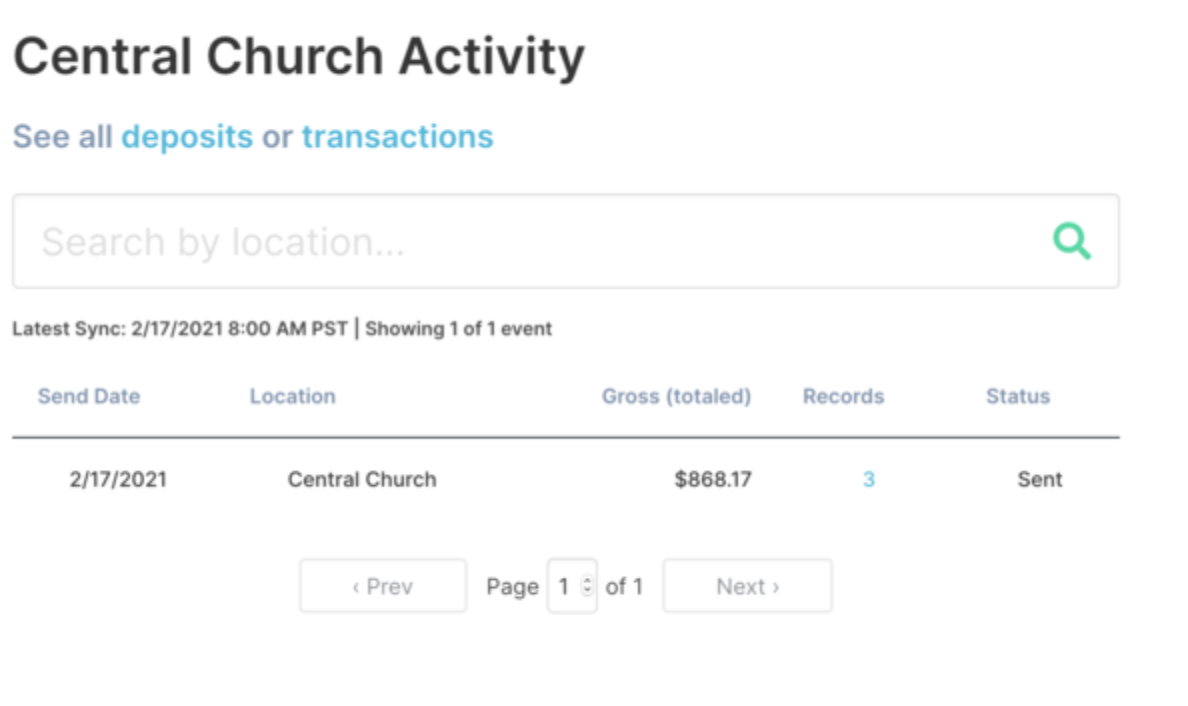Click the page number stepper down arrow
The width and height of the screenshot is (1188, 706).
pyautogui.click(x=588, y=592)
